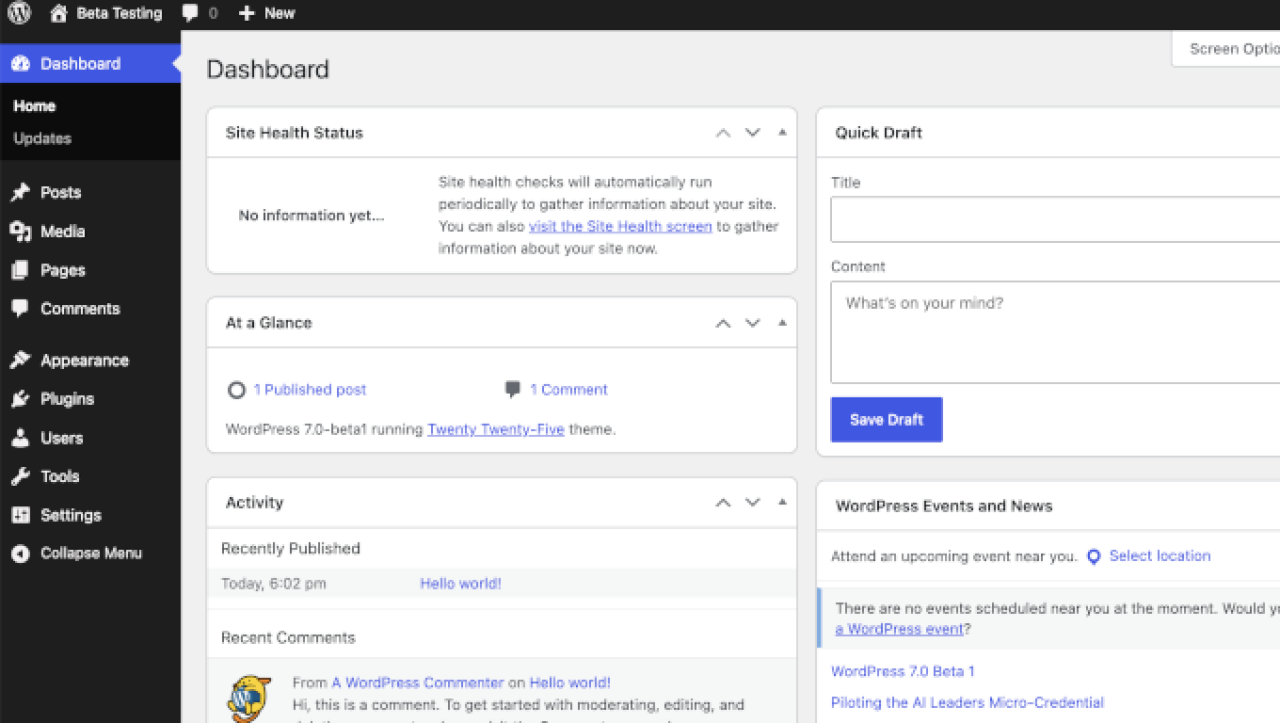Open Piloting the AI Leaders Micro-Credential link
The width and height of the screenshot is (1280, 723).
click(967, 703)
